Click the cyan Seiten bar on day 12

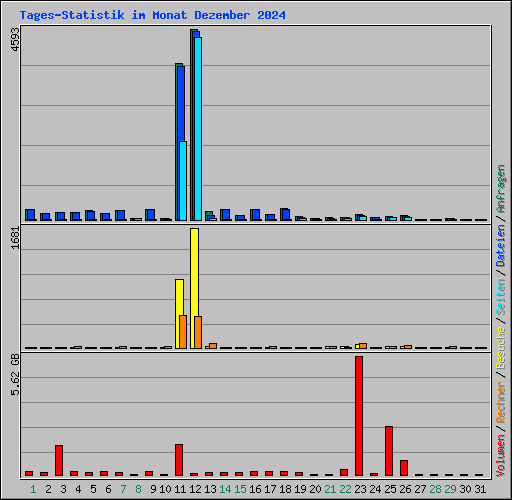point(198,129)
